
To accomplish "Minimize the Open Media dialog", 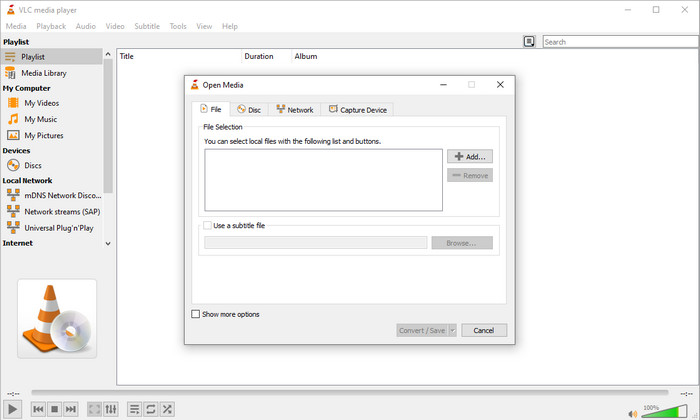I will [x=443, y=85].
